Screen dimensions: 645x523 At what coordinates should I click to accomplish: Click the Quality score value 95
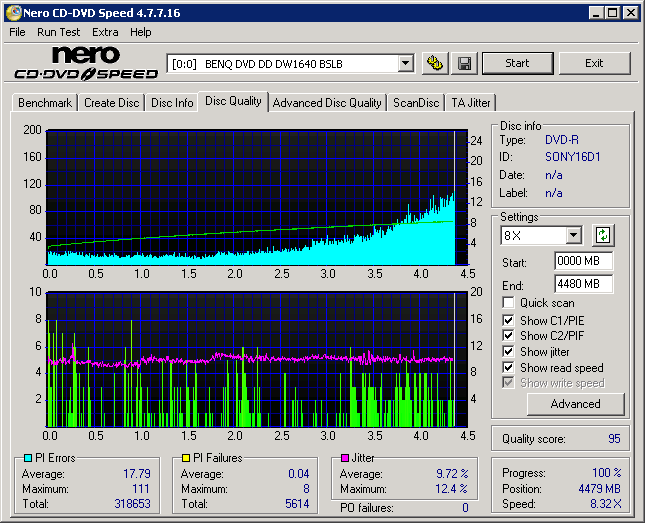click(614, 439)
